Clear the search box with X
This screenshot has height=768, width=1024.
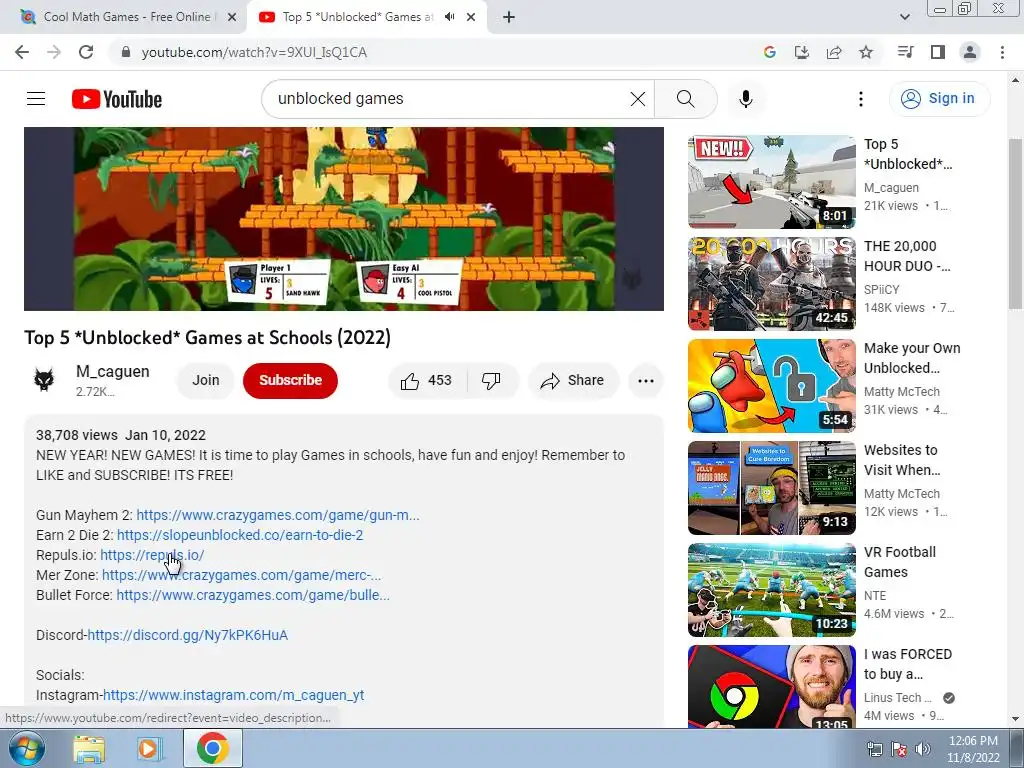pyautogui.click(x=637, y=99)
